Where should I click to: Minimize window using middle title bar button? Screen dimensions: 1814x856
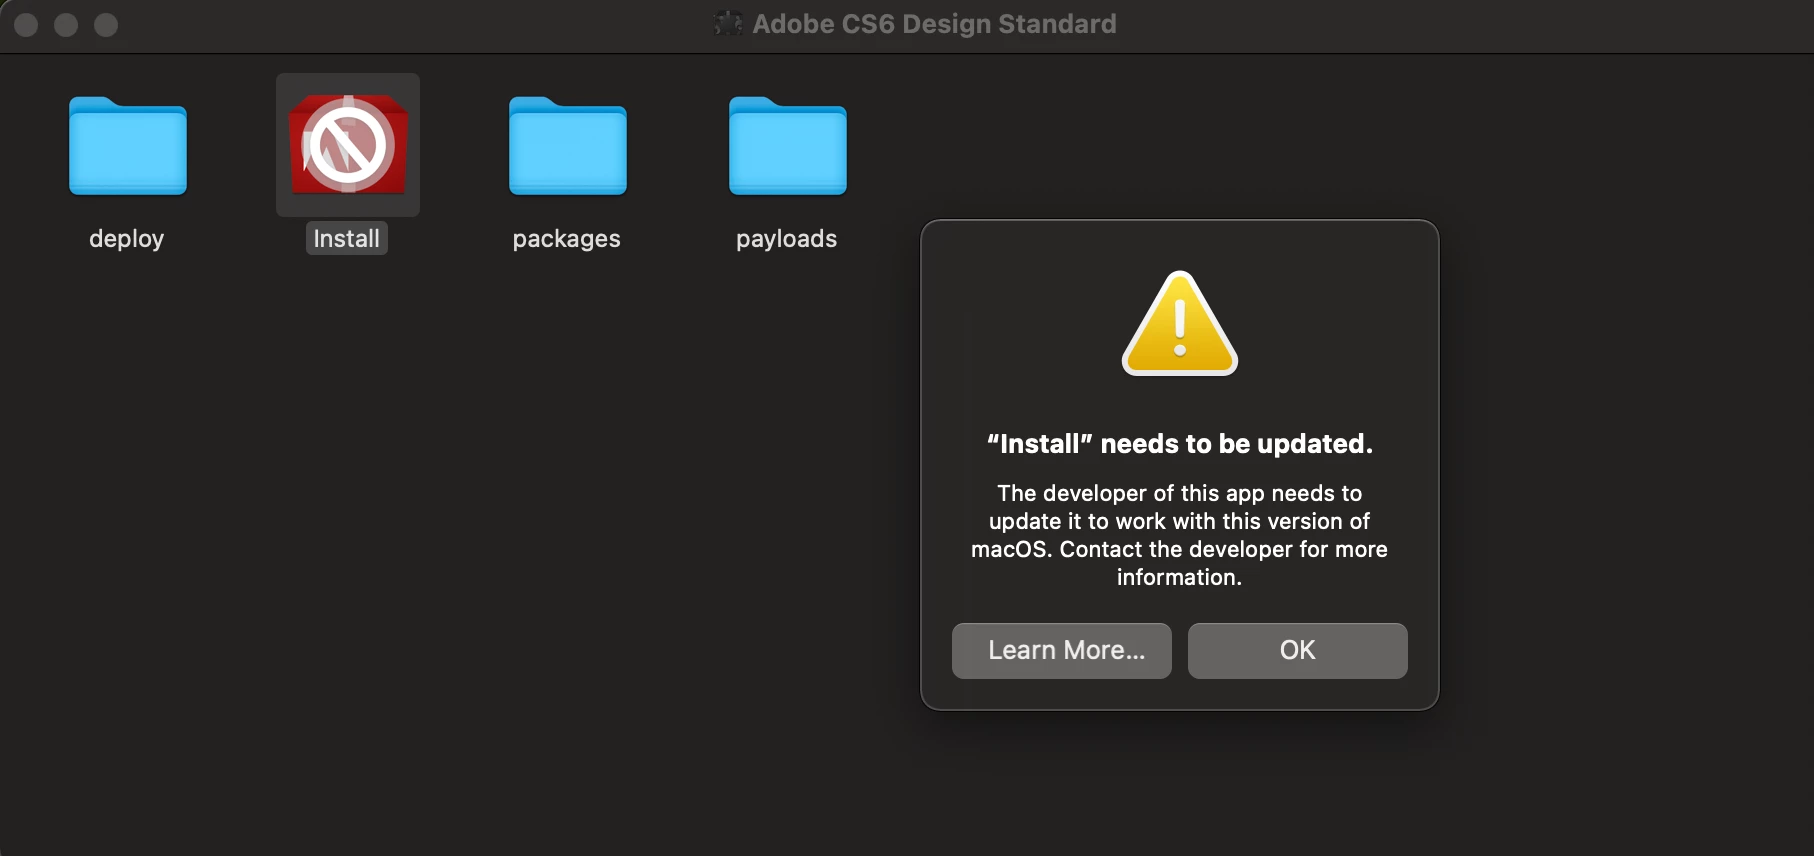[x=66, y=25]
